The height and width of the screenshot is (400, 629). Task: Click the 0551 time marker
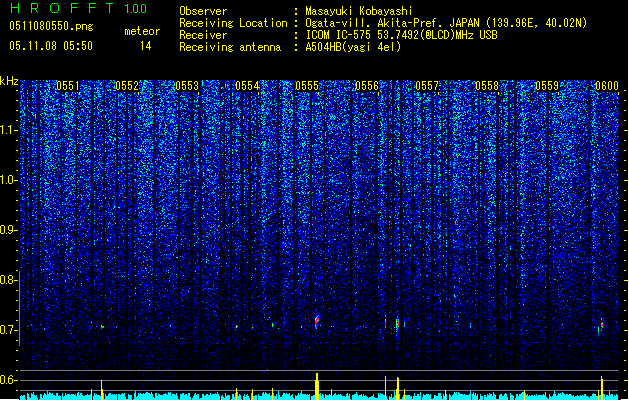[68, 86]
